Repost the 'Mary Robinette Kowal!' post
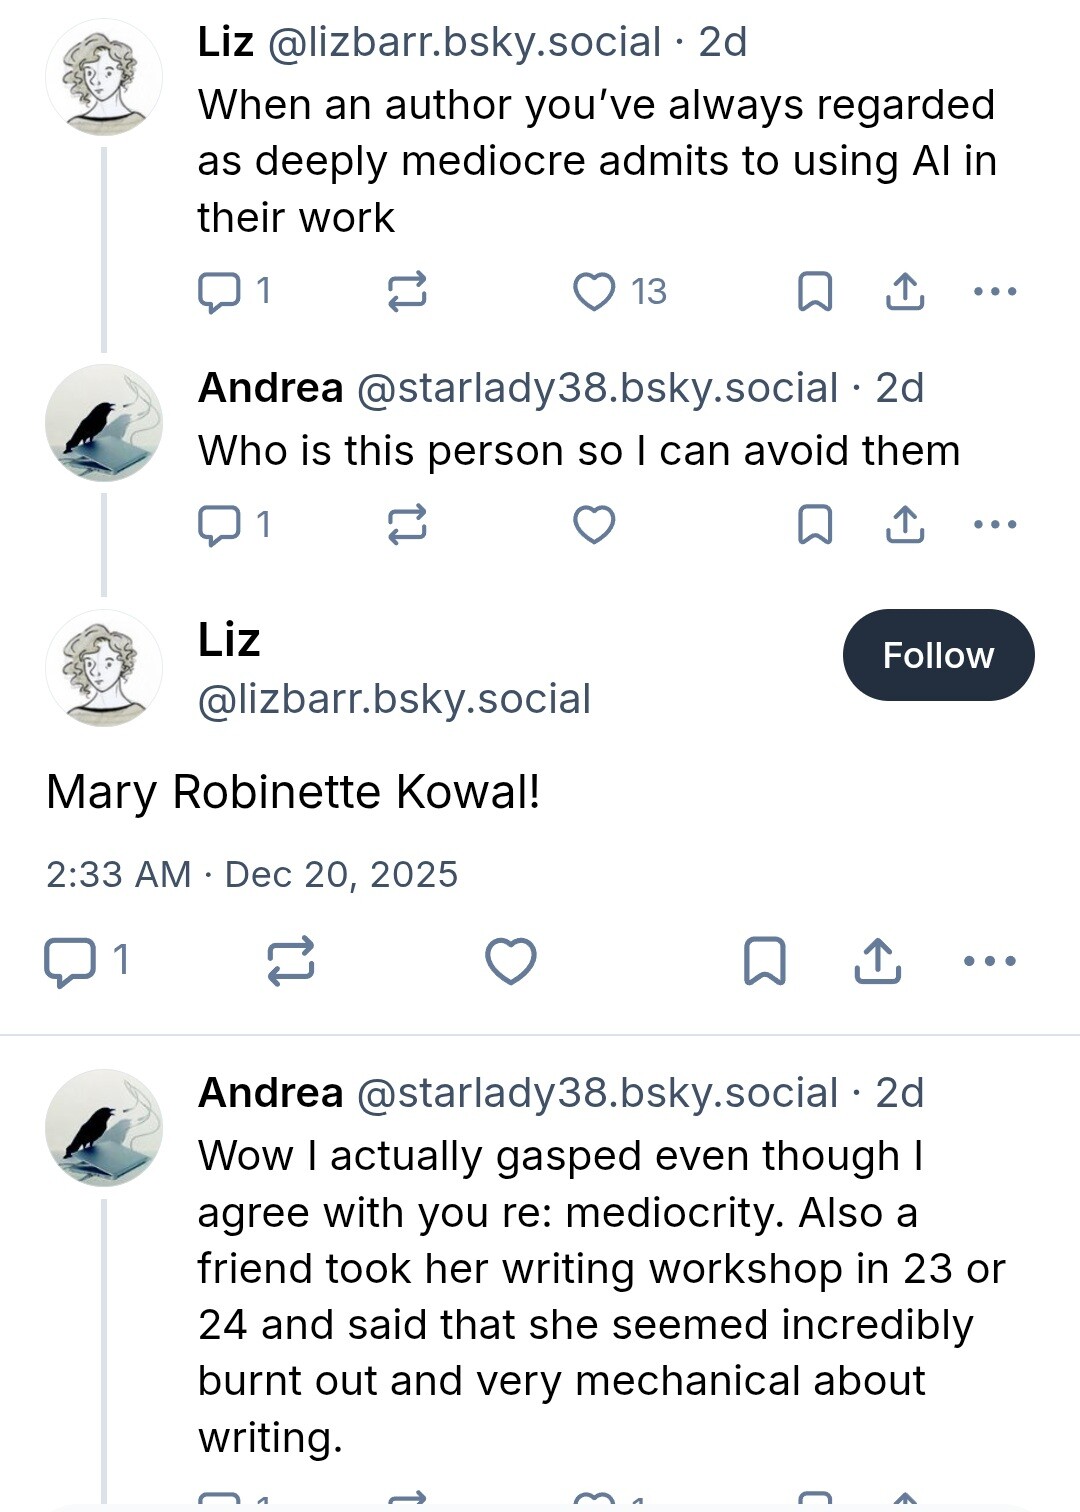Screen dimensions: 1080x1512 pyautogui.click(x=291, y=961)
